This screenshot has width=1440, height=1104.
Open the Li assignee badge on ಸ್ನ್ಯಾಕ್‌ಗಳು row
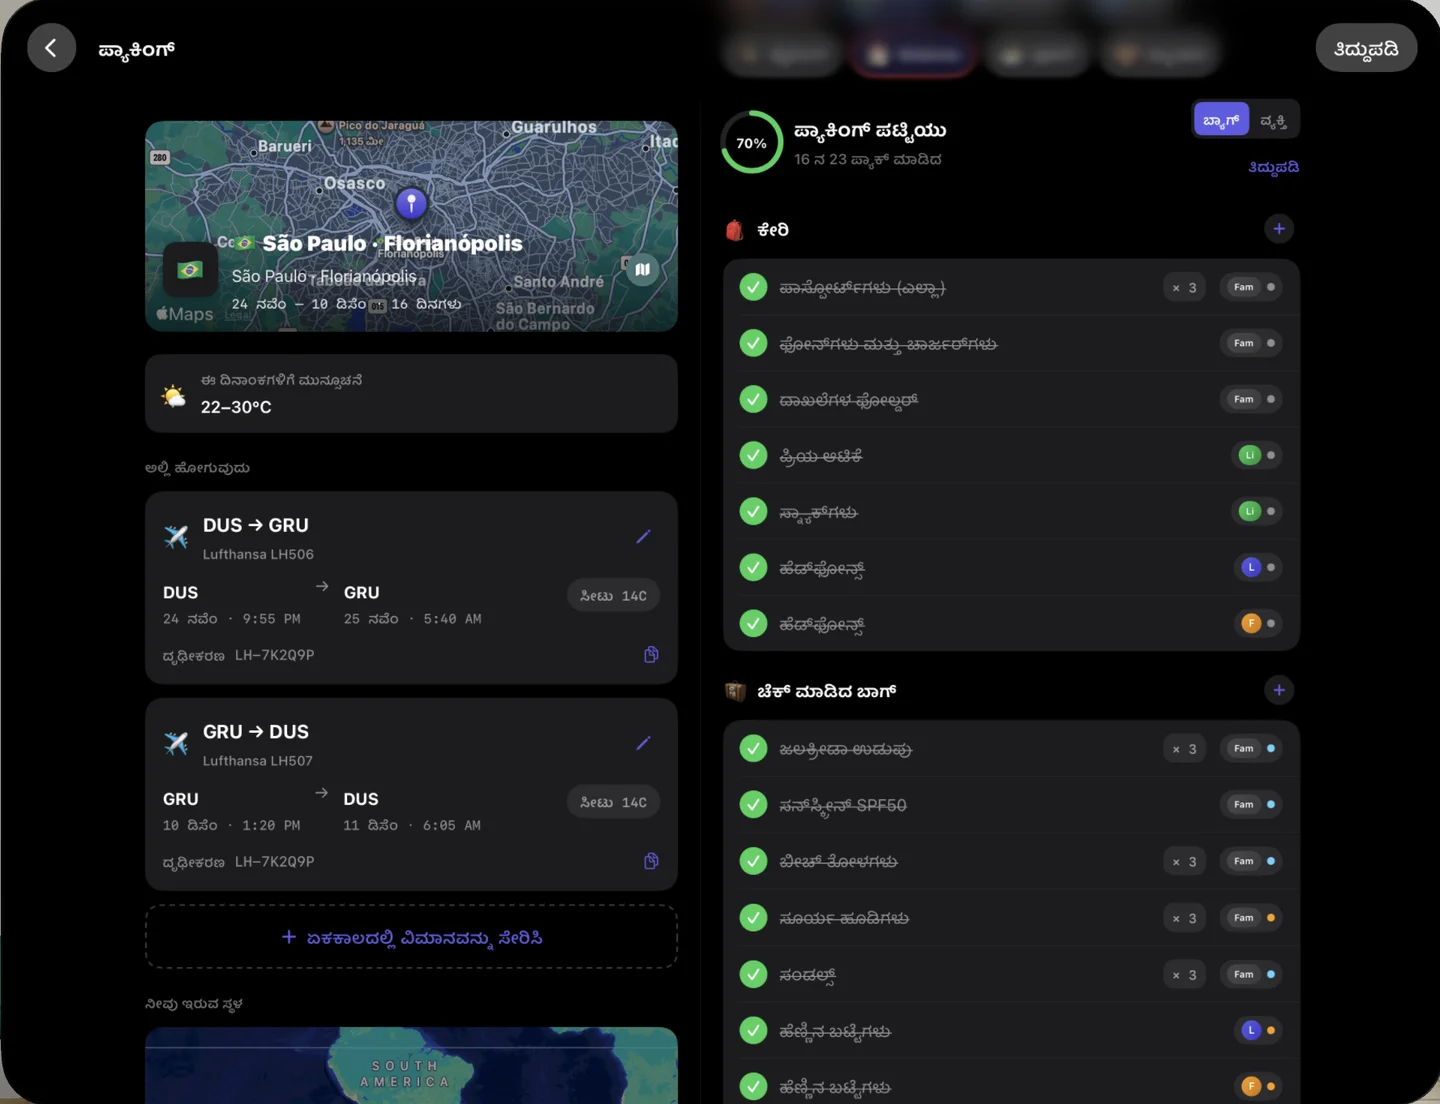[1256, 511]
